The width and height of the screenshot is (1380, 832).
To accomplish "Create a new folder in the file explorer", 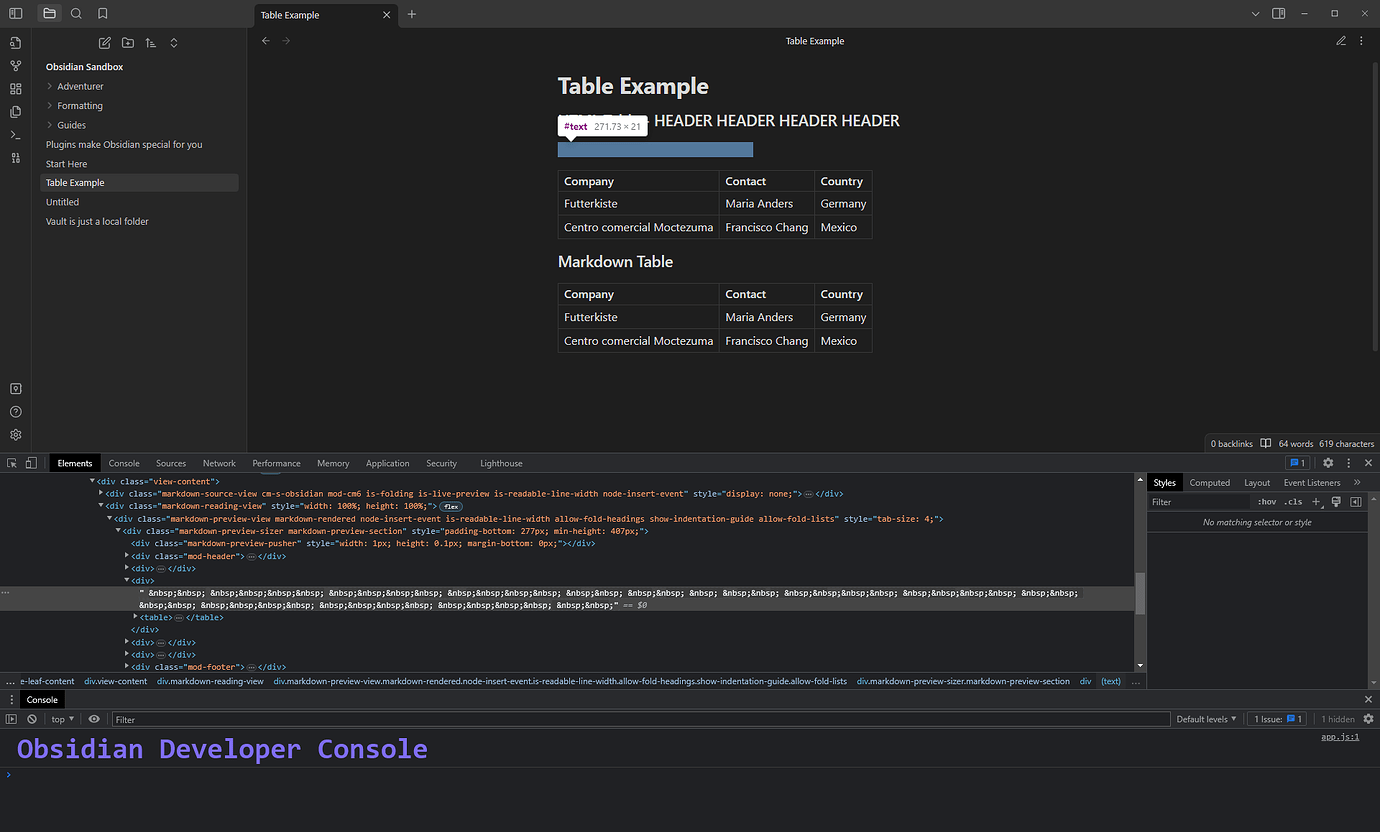I will pyautogui.click(x=128, y=43).
